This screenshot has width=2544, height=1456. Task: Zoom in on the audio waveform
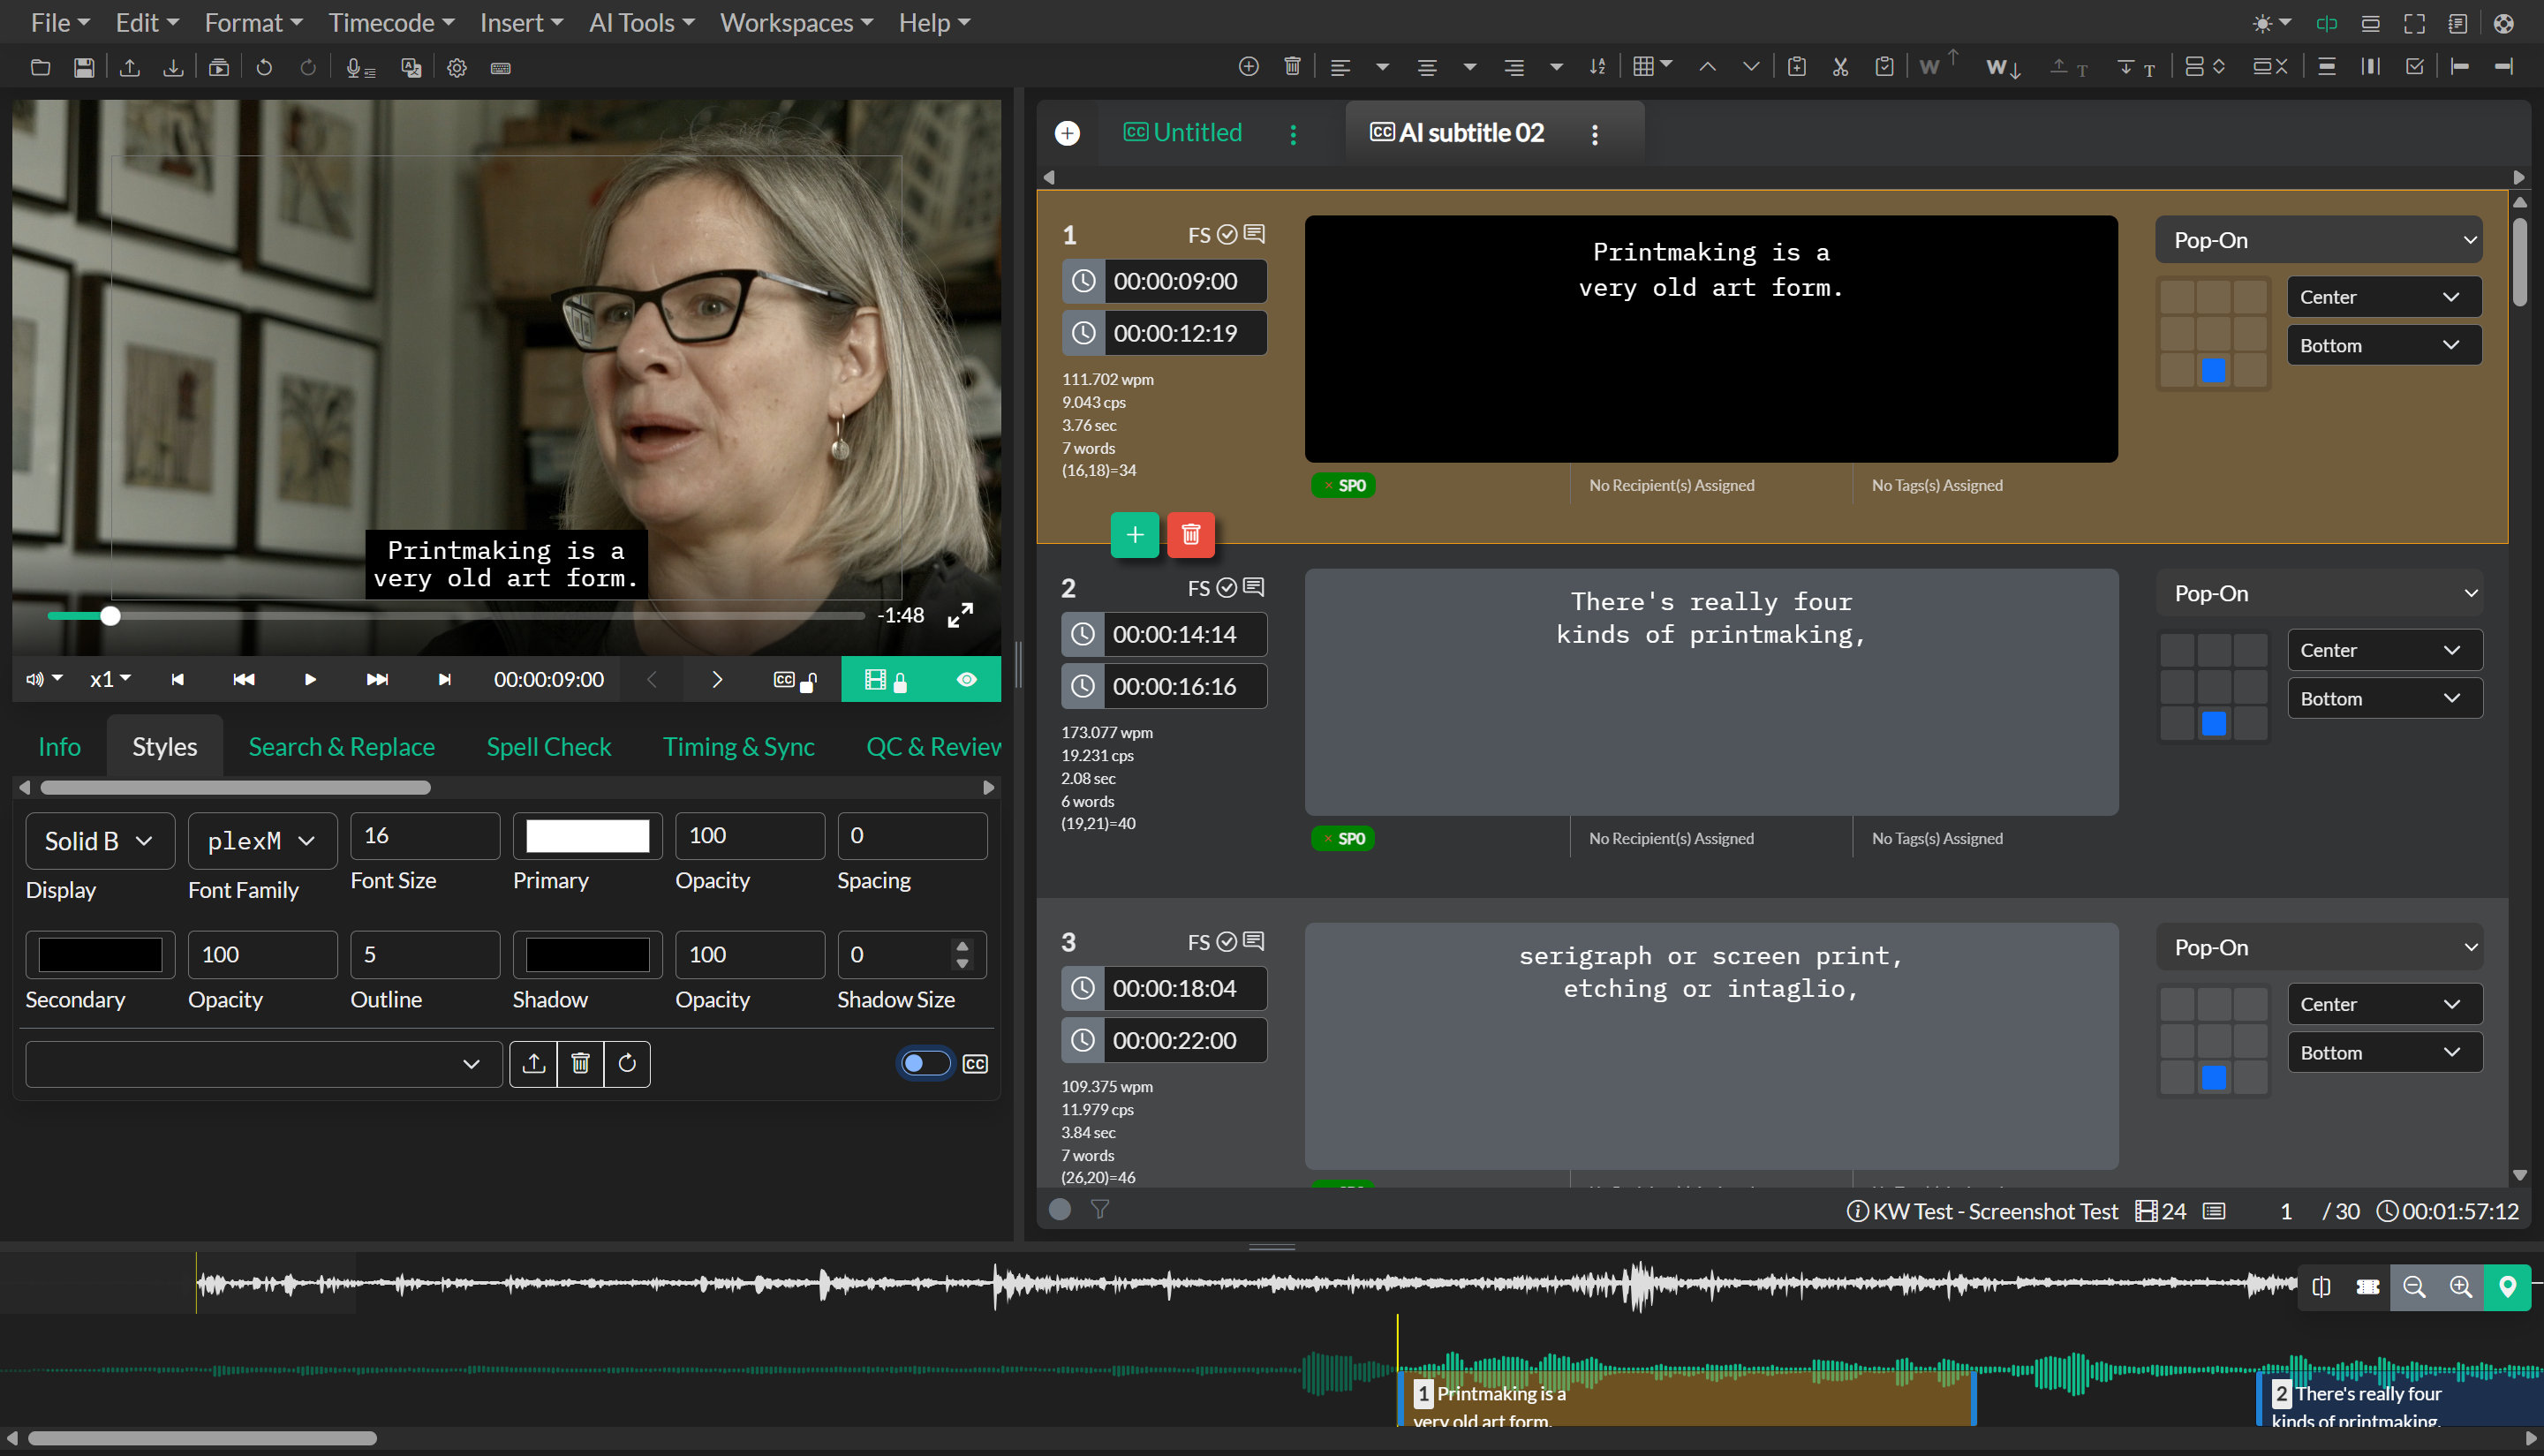pyautogui.click(x=2461, y=1287)
